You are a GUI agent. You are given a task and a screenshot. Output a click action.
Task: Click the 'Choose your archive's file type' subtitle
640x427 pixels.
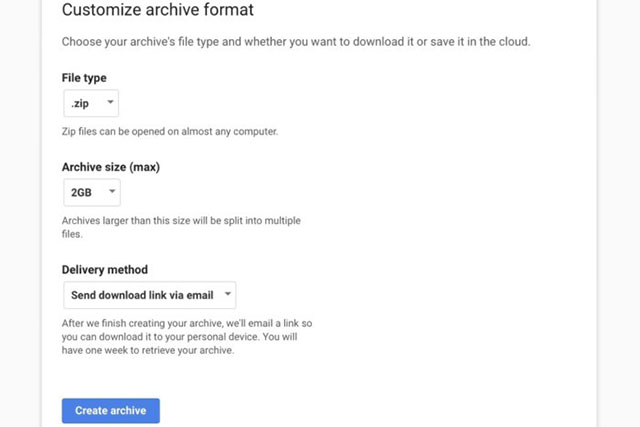point(295,42)
